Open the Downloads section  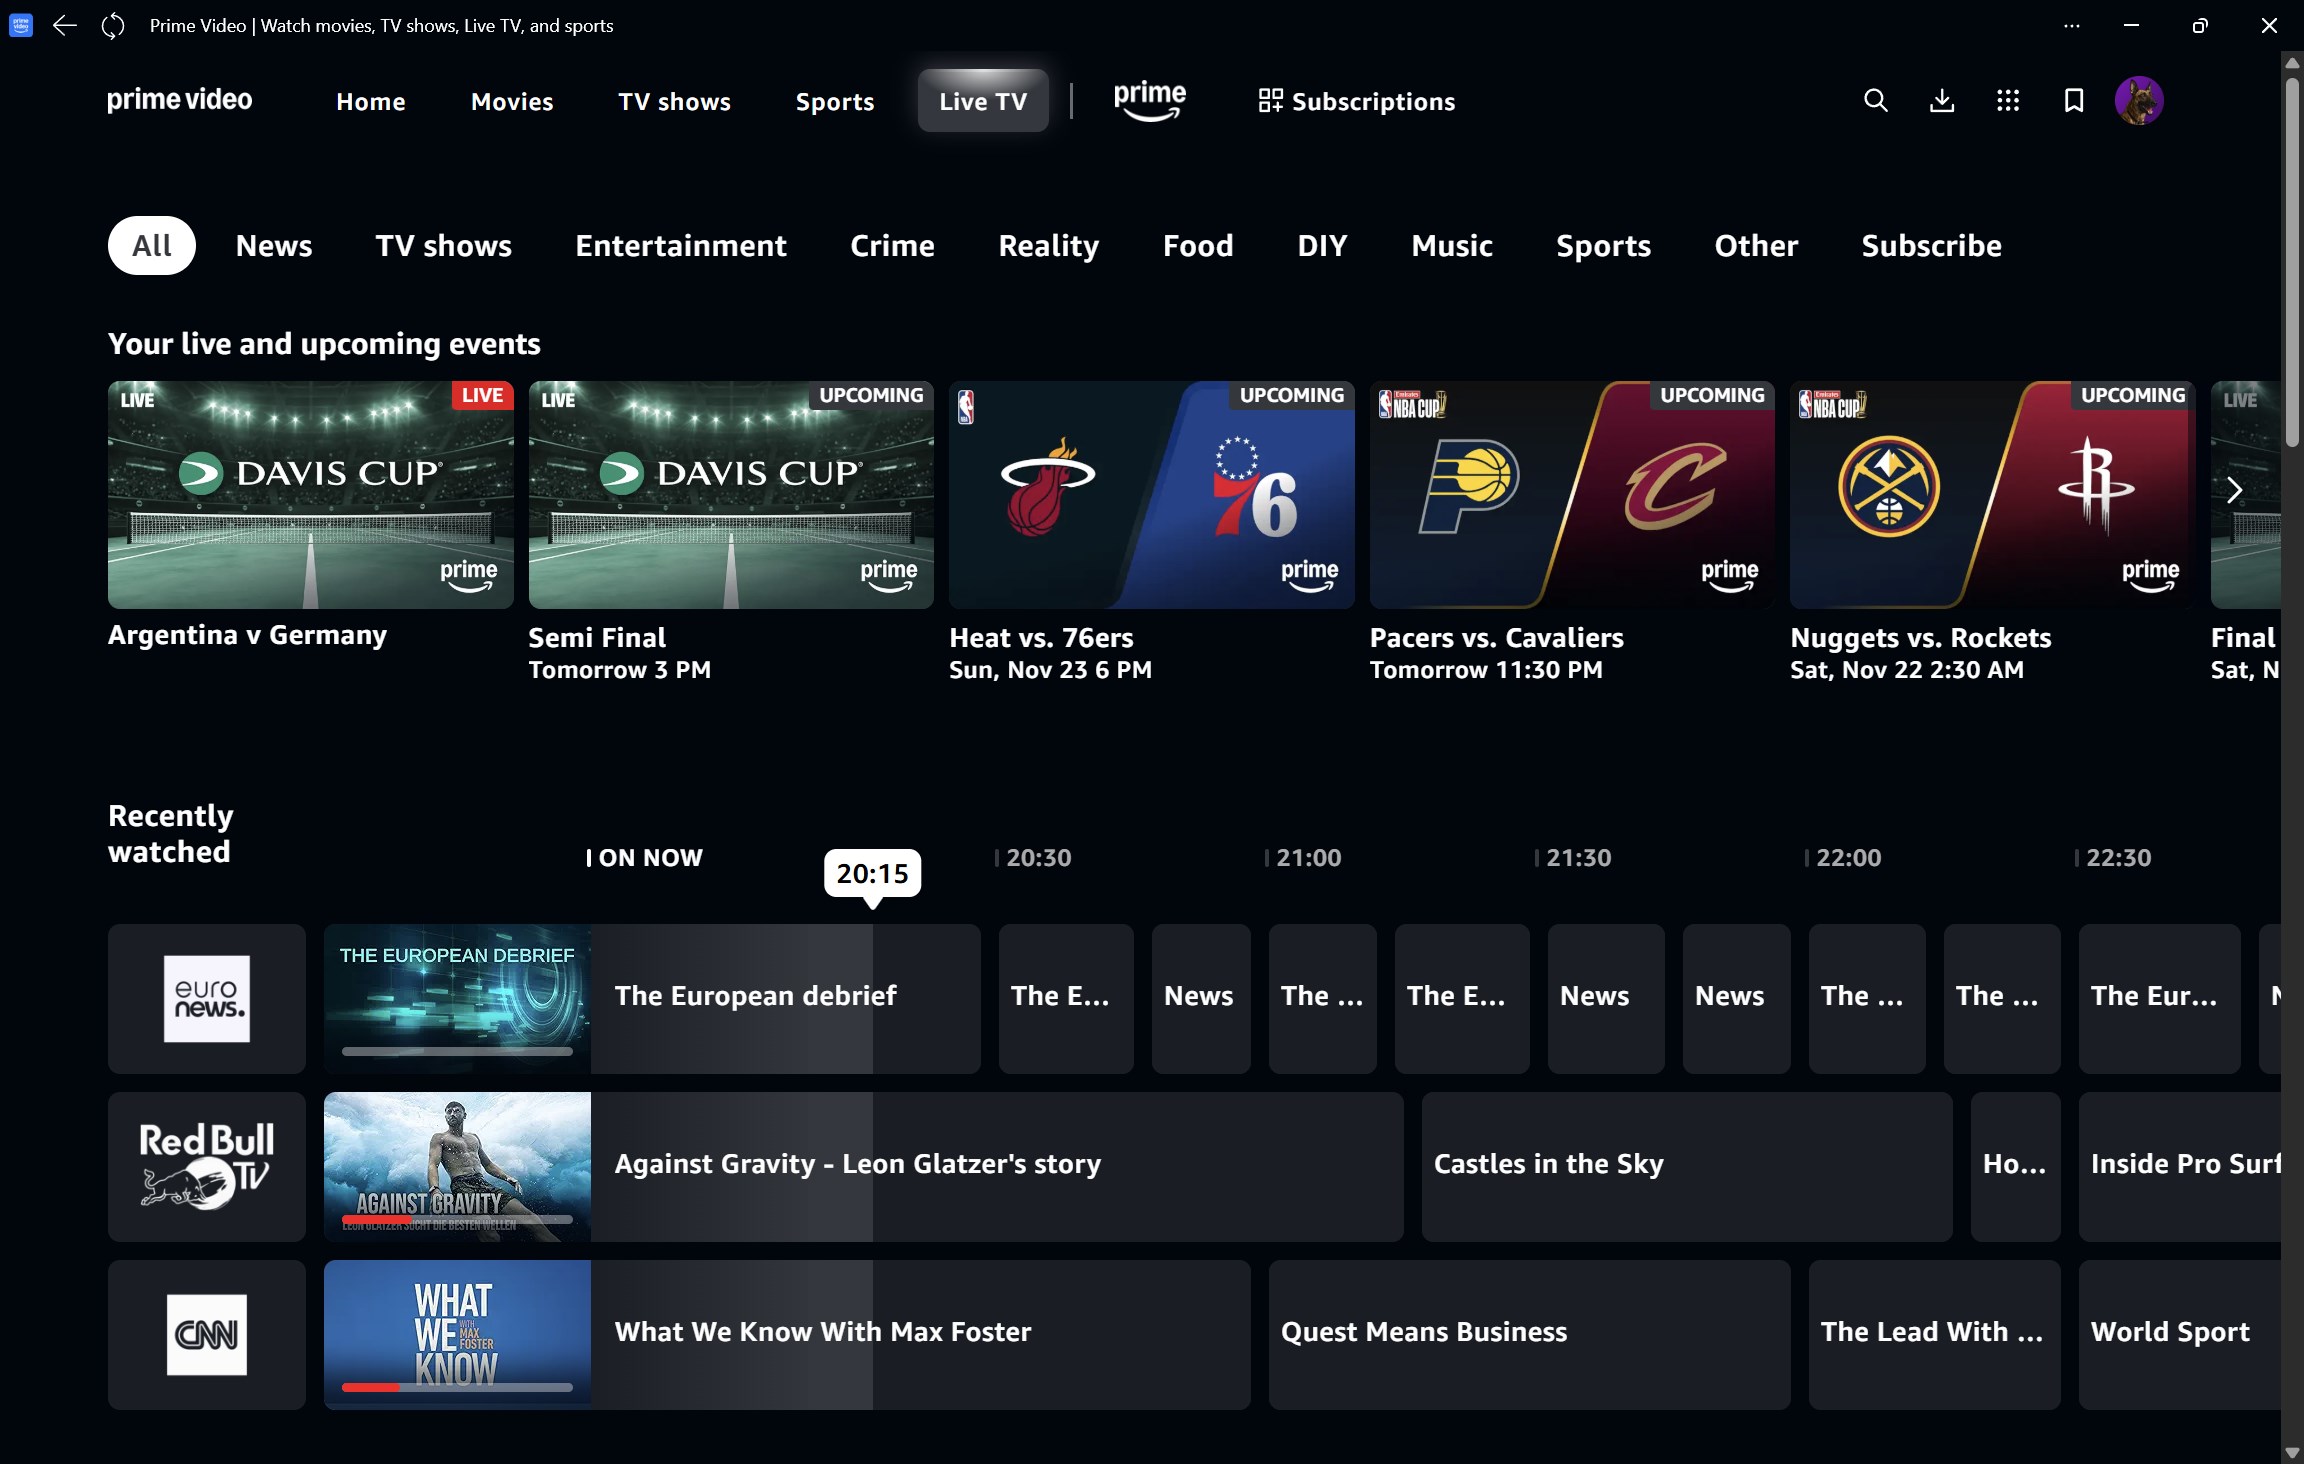(x=1941, y=100)
